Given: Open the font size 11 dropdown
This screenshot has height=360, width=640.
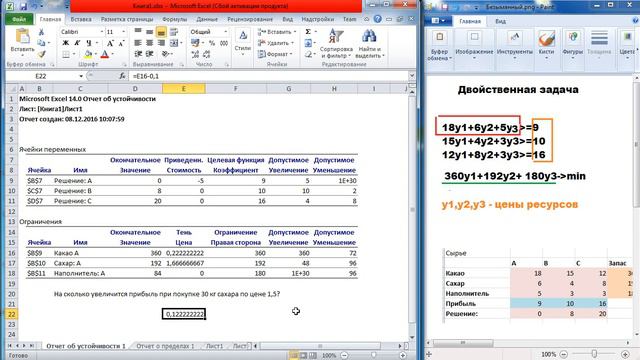Looking at the screenshot, I should coord(123,32).
